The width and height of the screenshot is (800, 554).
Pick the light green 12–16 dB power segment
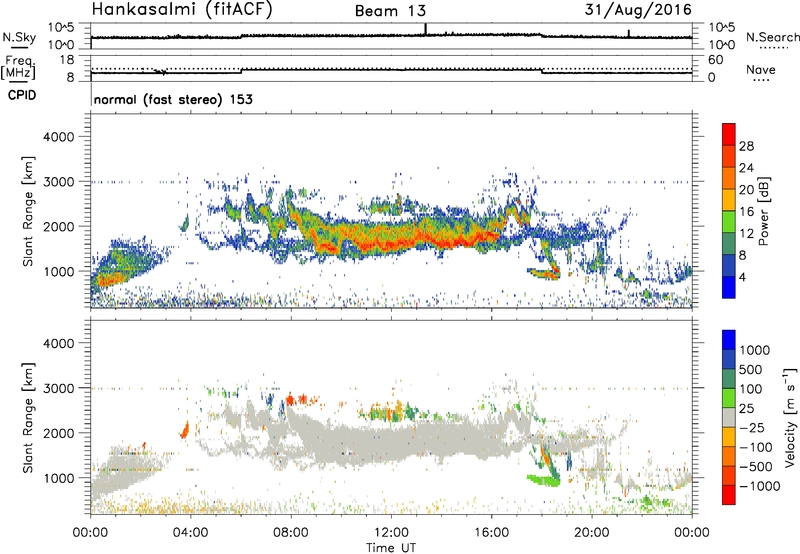[729, 221]
